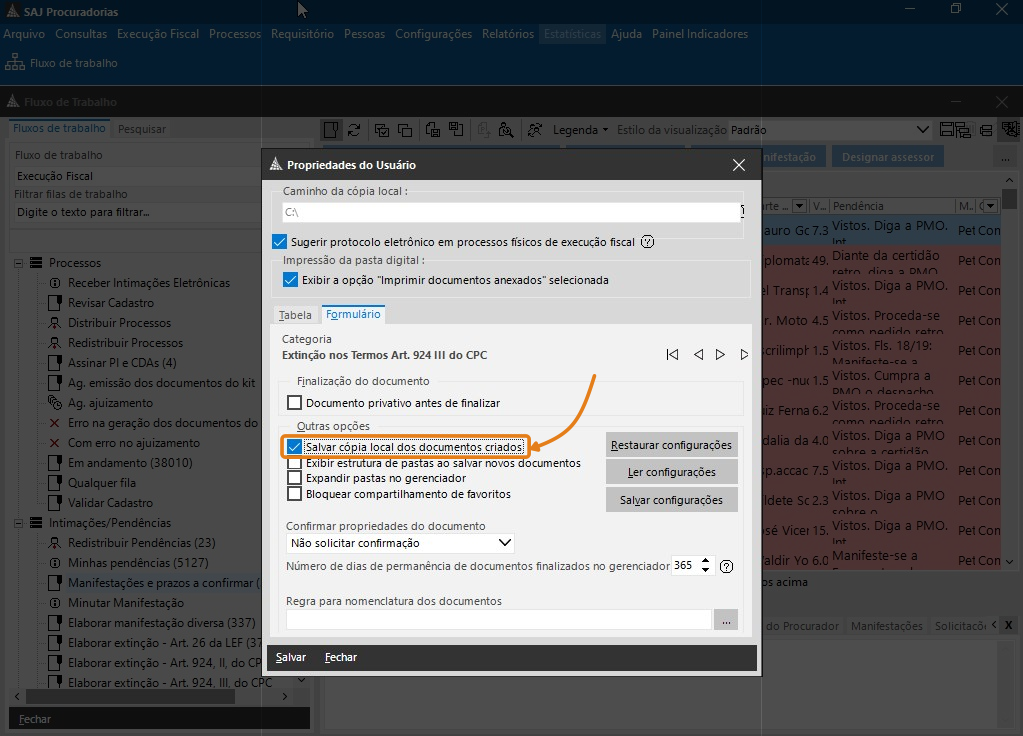This screenshot has width=1023, height=736.
Task: Click the Regra para nomenclatura input field
Action: [498, 620]
